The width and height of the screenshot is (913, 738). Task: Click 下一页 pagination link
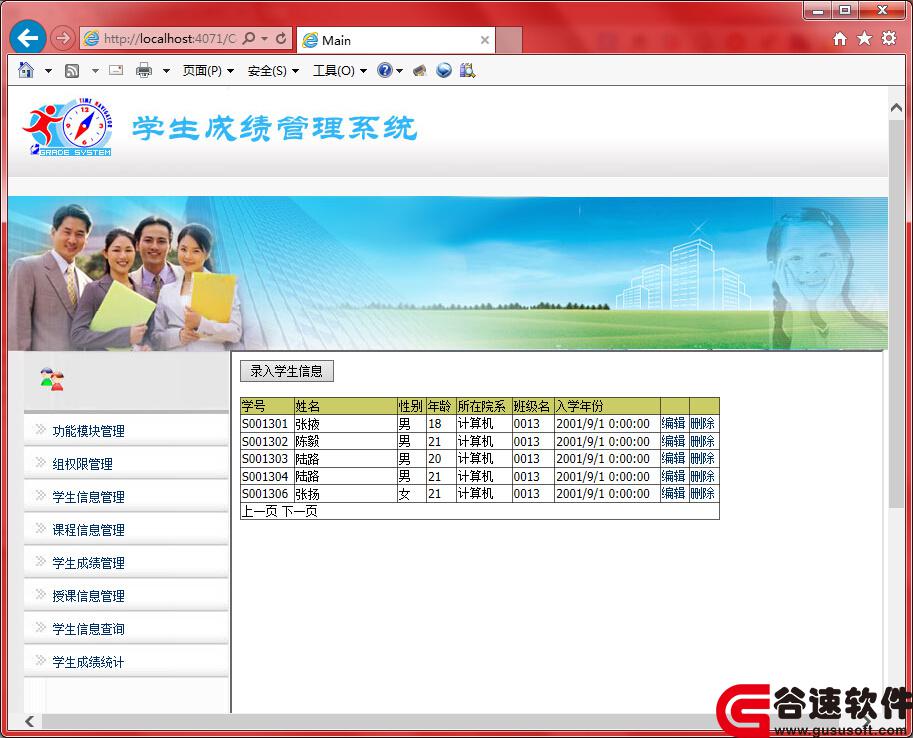300,511
